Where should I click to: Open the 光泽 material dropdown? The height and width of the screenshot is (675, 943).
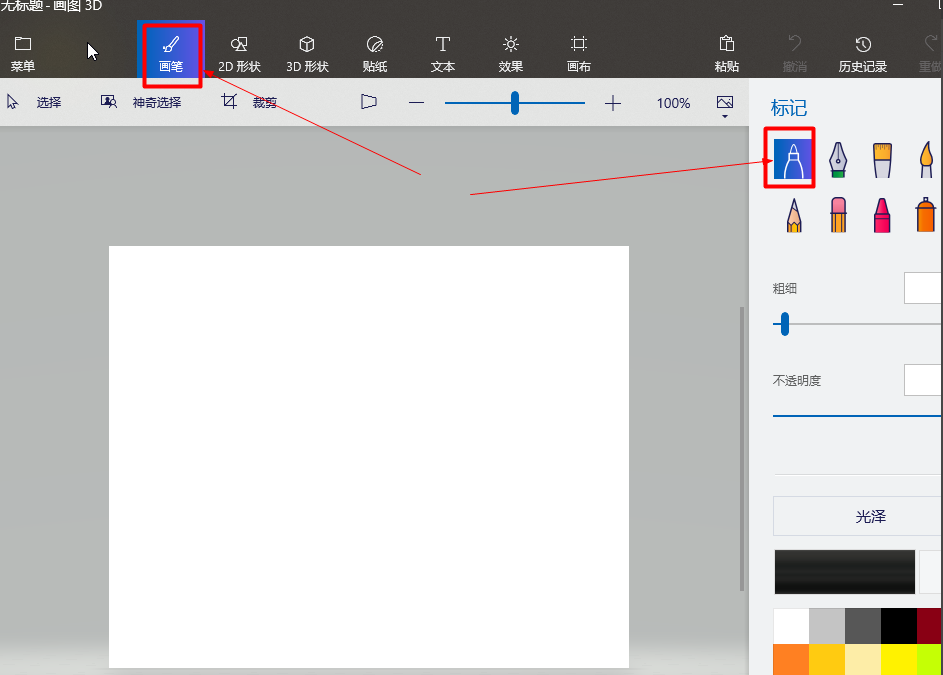(858, 516)
